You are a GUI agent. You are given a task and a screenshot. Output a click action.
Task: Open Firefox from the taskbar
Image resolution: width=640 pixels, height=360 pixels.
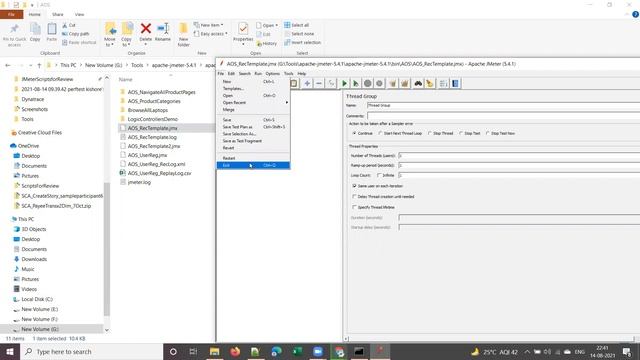pos(235,351)
